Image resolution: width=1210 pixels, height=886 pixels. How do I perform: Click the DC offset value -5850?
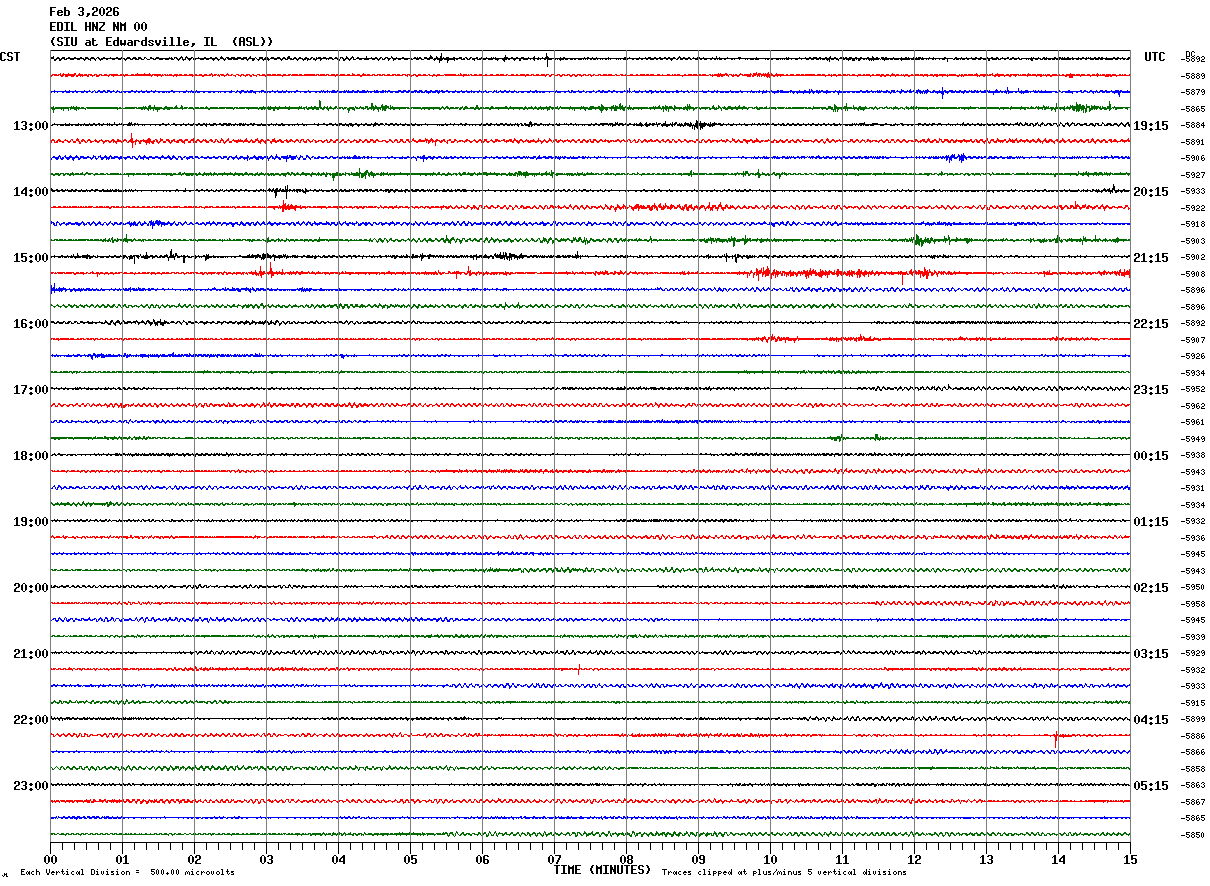click(1193, 835)
